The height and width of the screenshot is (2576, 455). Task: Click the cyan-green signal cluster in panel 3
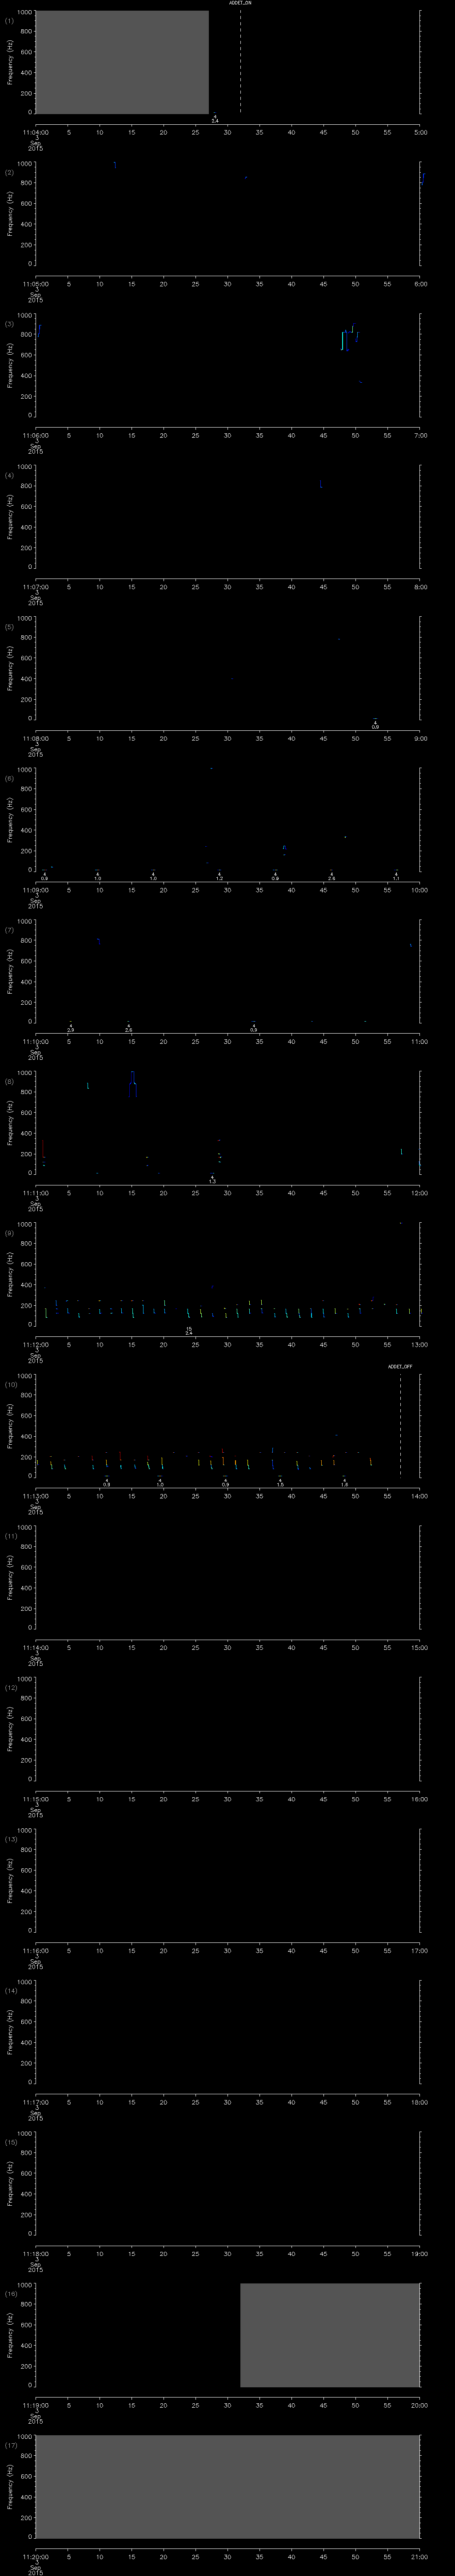(348, 338)
